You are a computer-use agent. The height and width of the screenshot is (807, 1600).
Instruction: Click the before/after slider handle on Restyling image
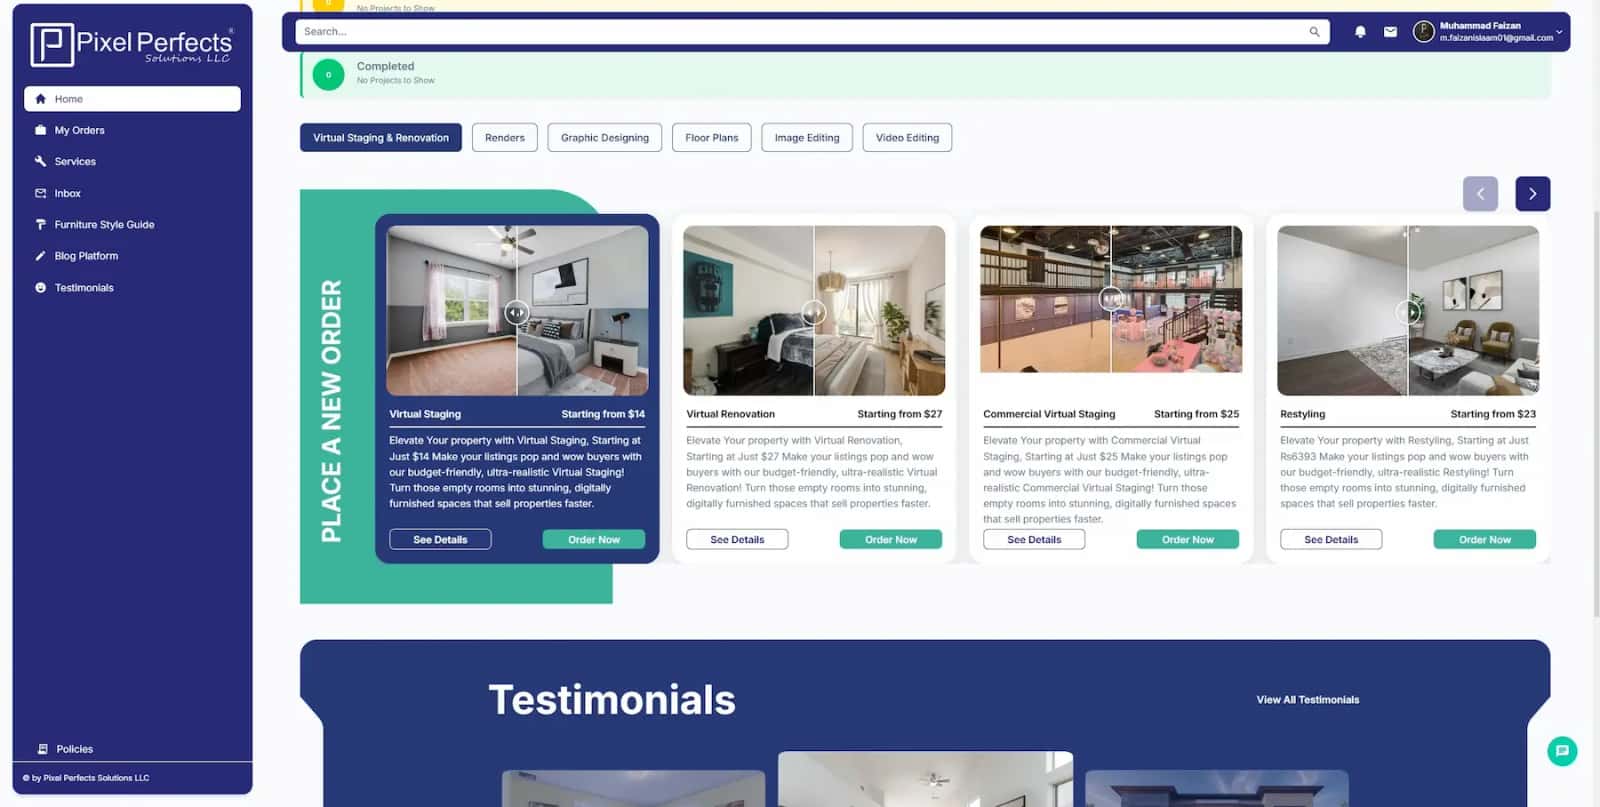coord(1408,312)
